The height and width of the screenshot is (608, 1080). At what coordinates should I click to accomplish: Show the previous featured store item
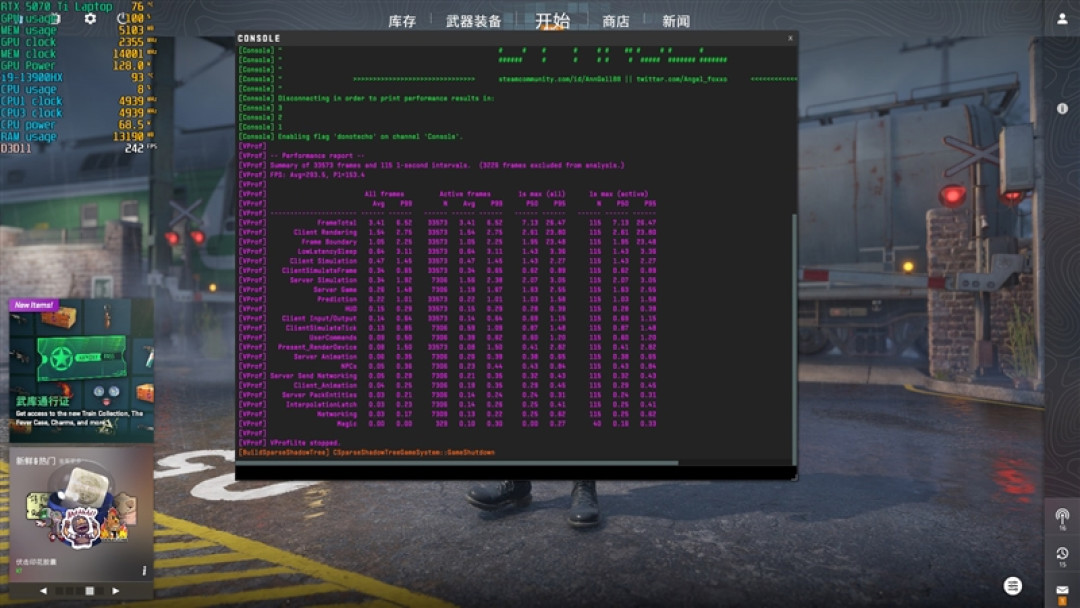coord(43,591)
